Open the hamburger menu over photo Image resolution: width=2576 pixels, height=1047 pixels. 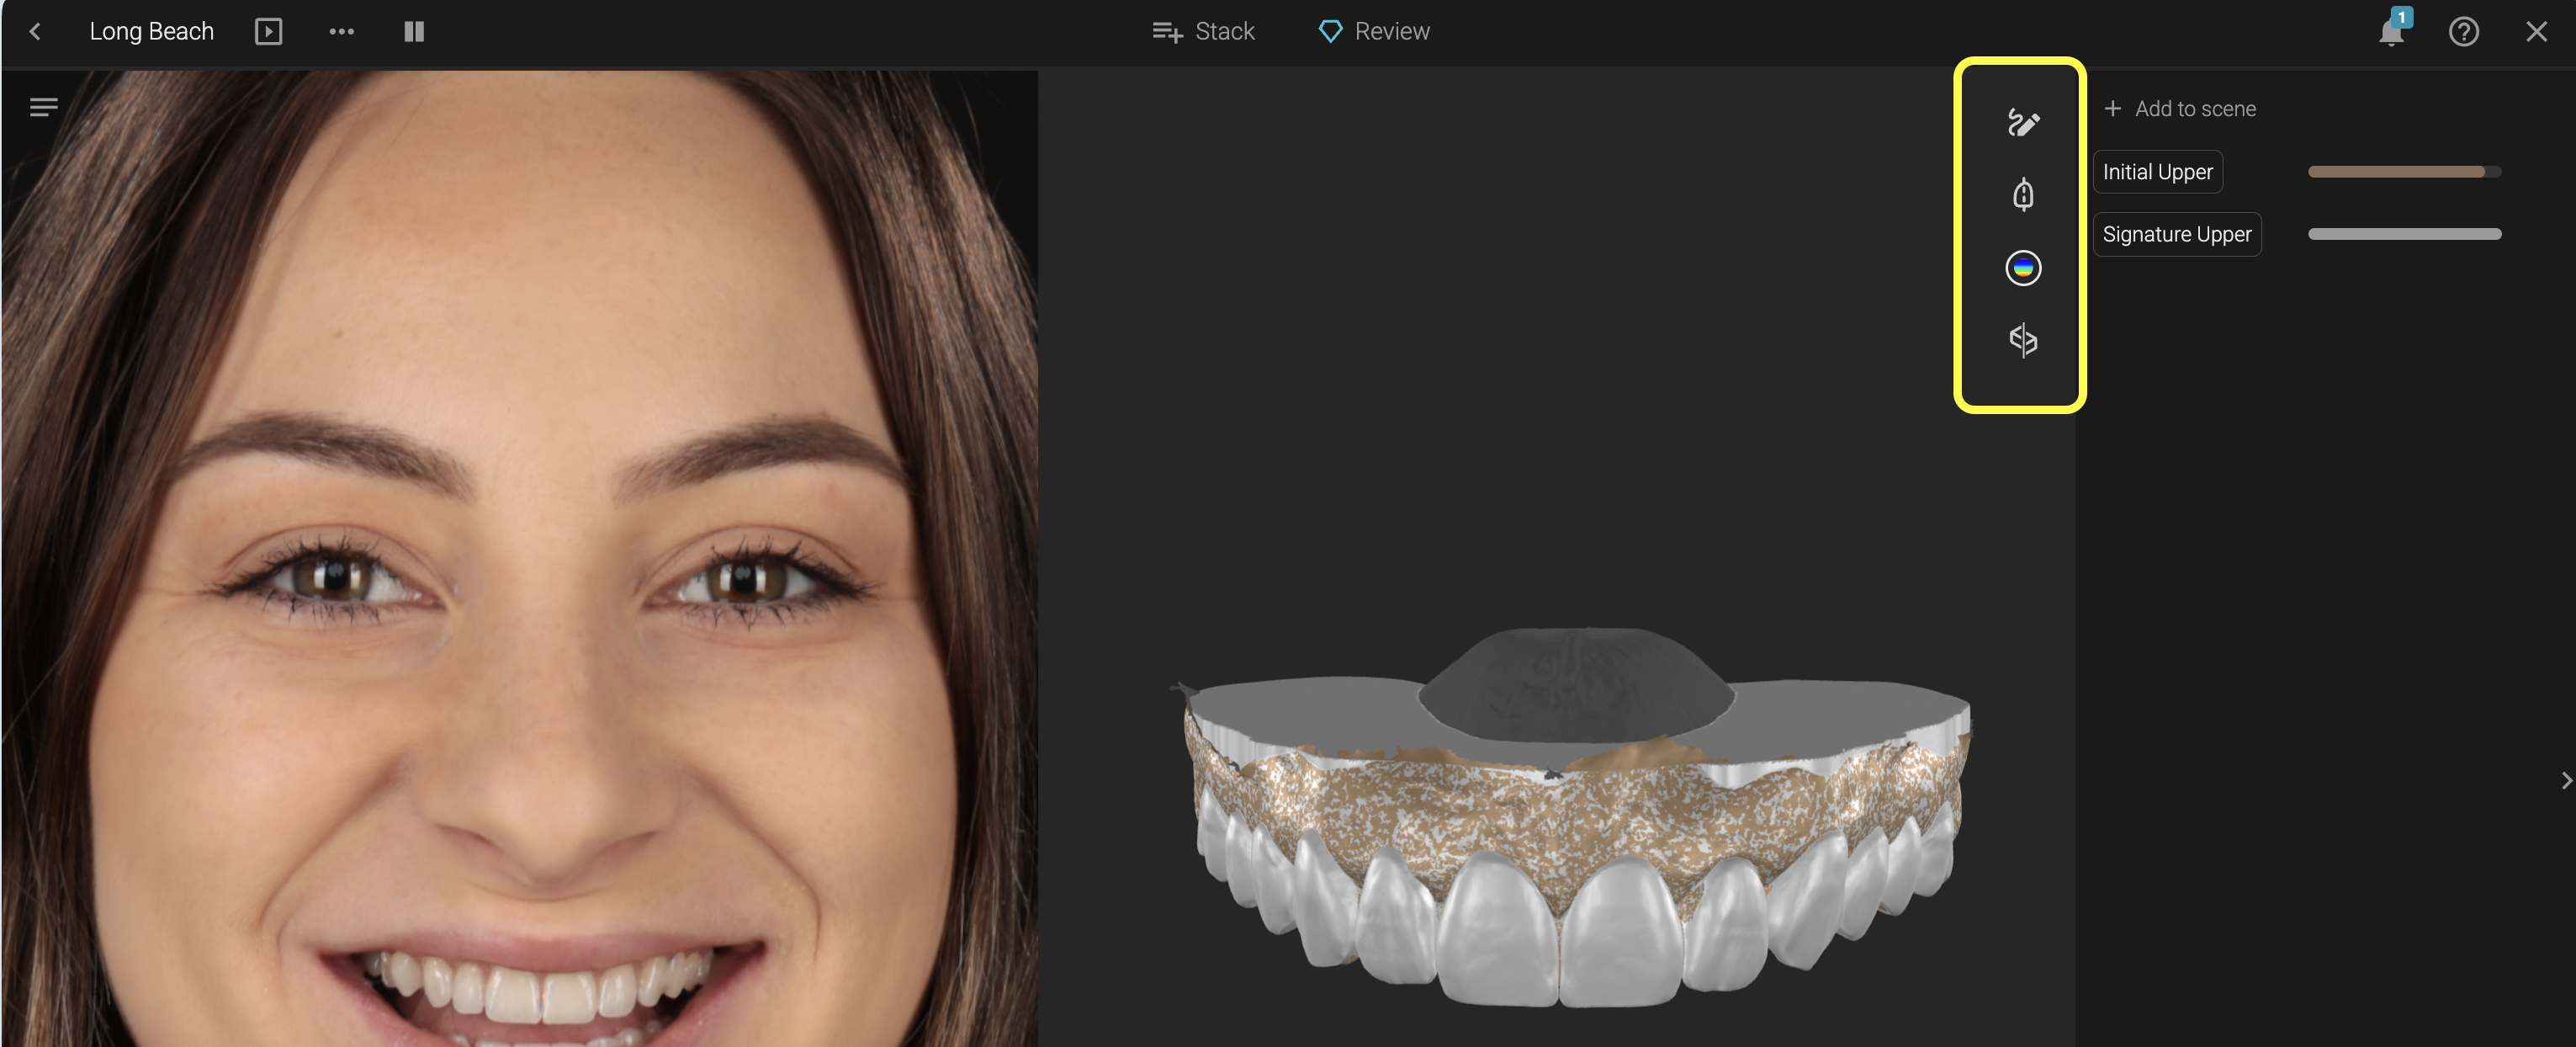point(43,107)
